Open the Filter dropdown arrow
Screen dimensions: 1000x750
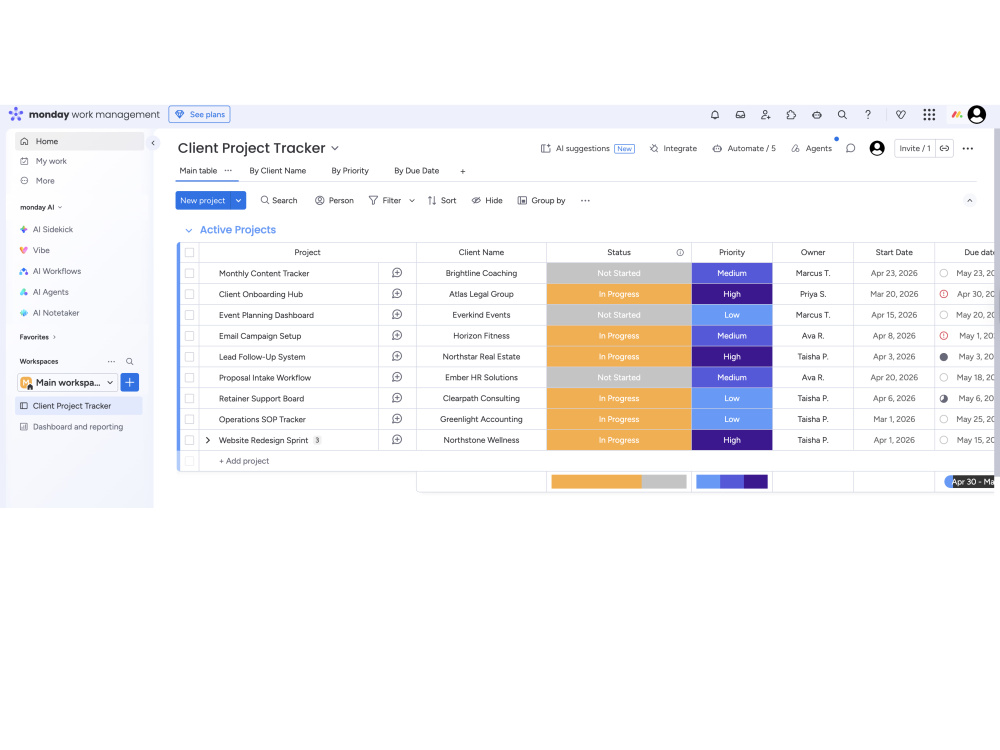(x=412, y=201)
